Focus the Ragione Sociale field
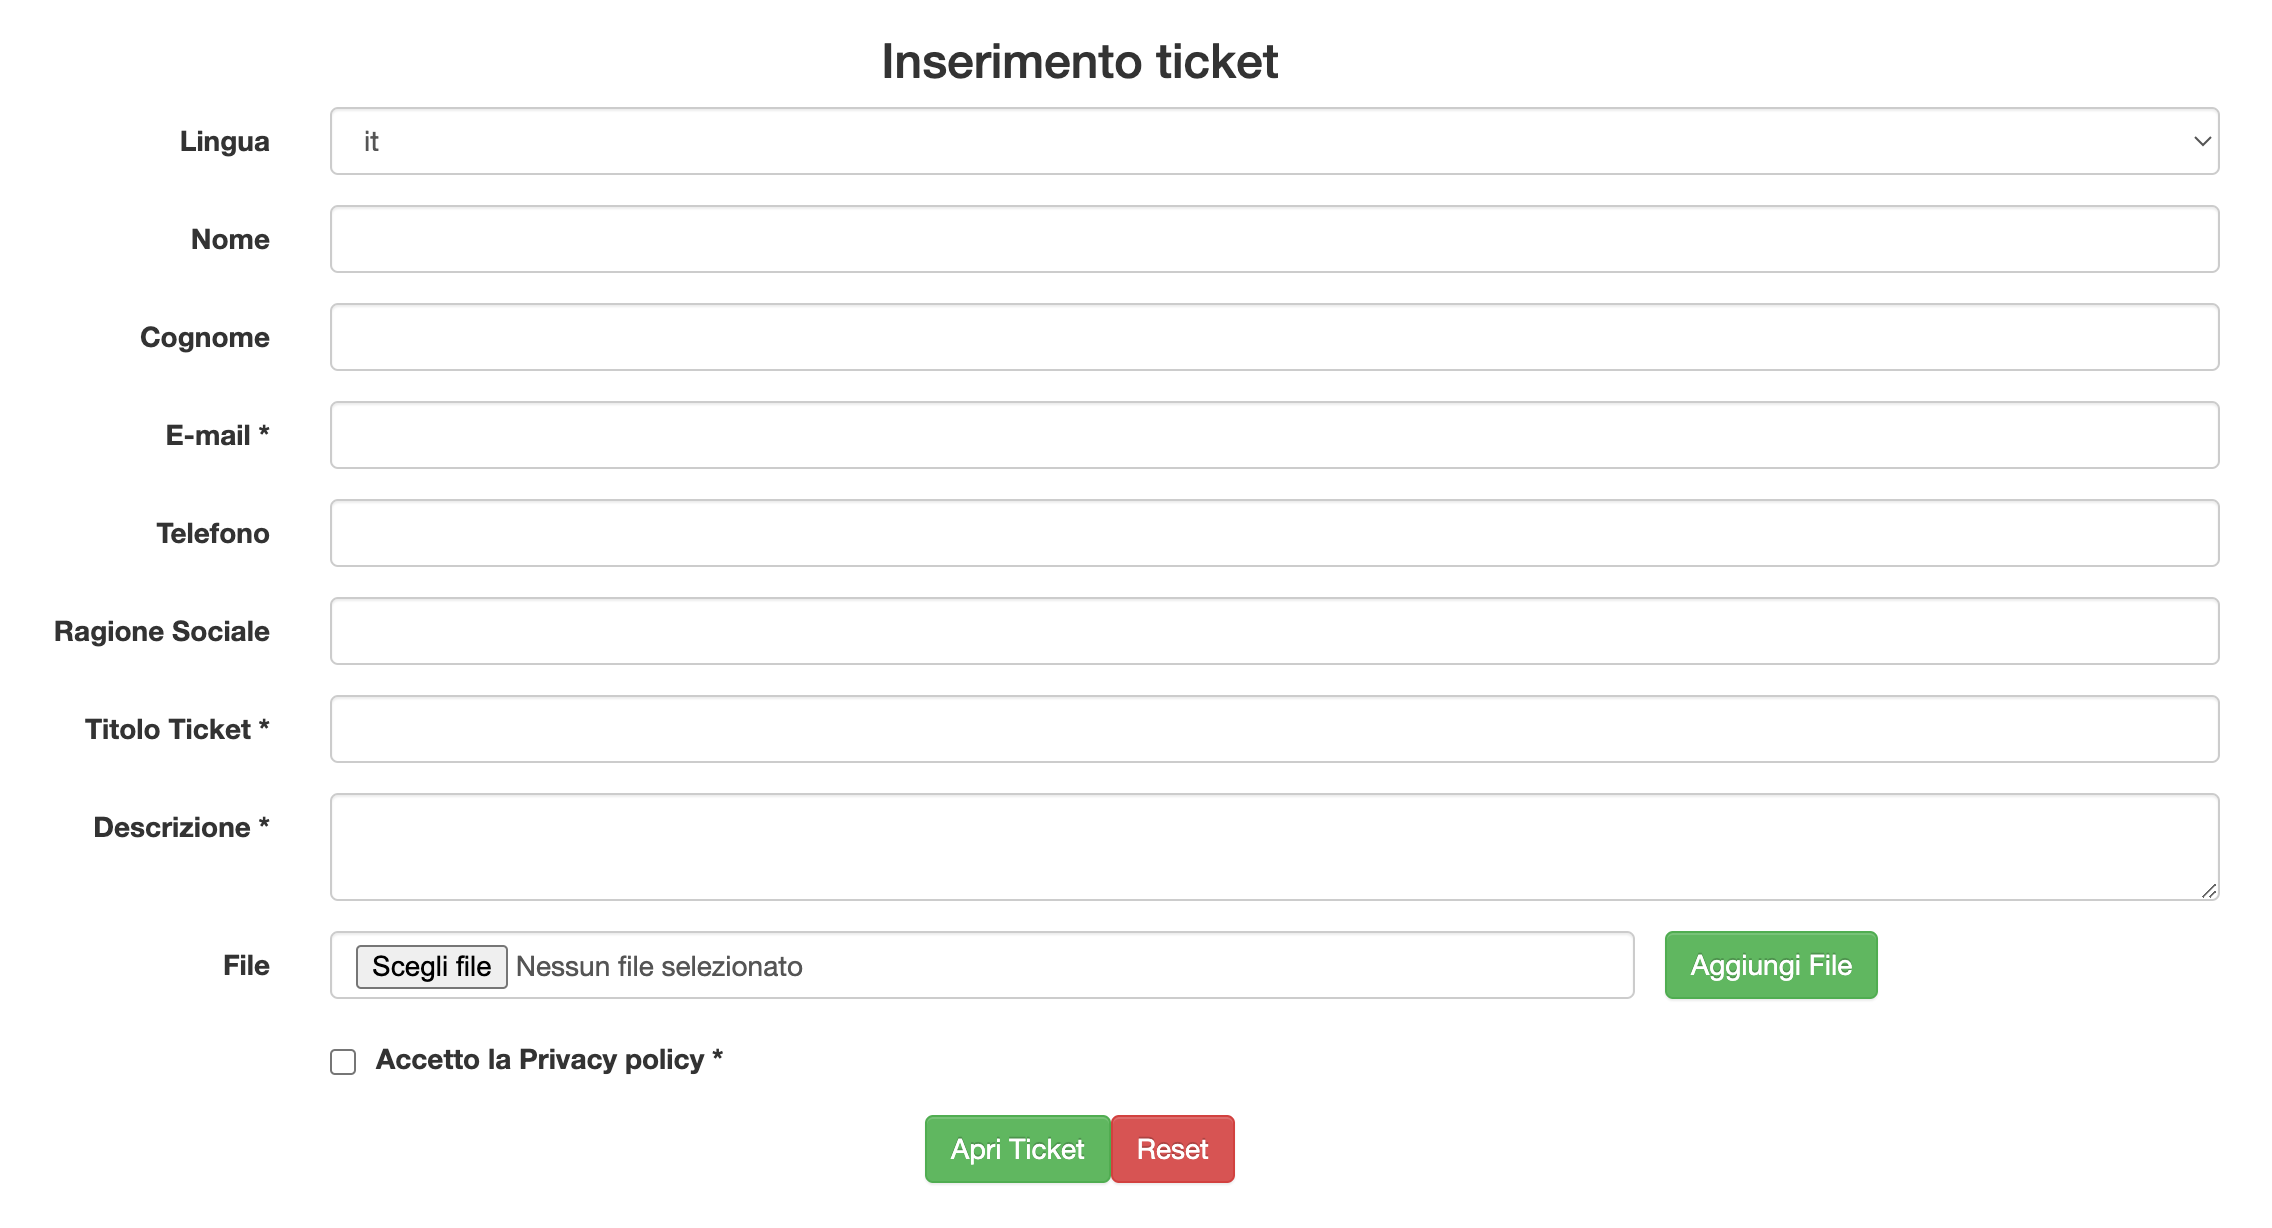Image resolution: width=2272 pixels, height=1228 pixels. (1274, 631)
